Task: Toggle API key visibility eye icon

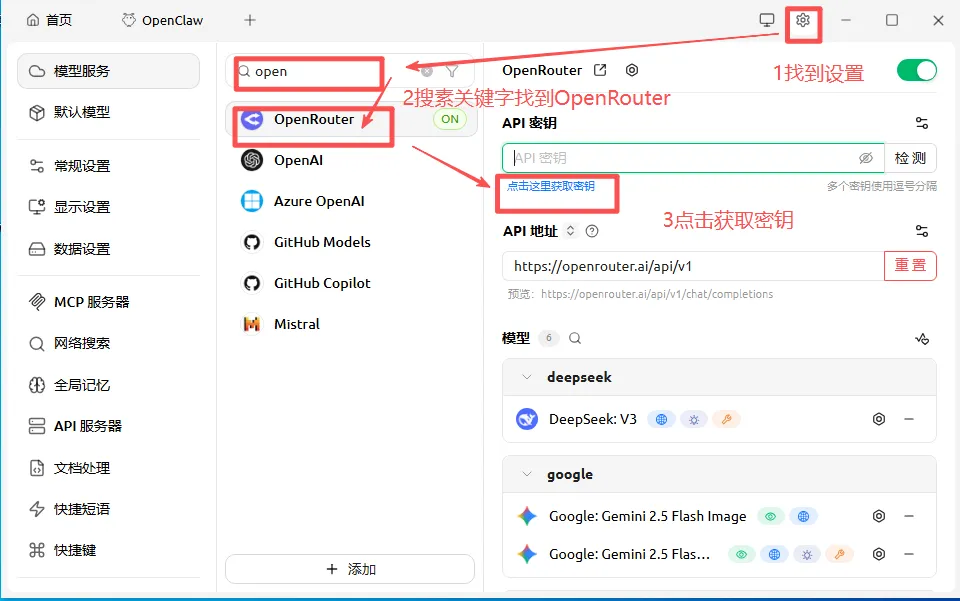Action: pyautogui.click(x=865, y=159)
